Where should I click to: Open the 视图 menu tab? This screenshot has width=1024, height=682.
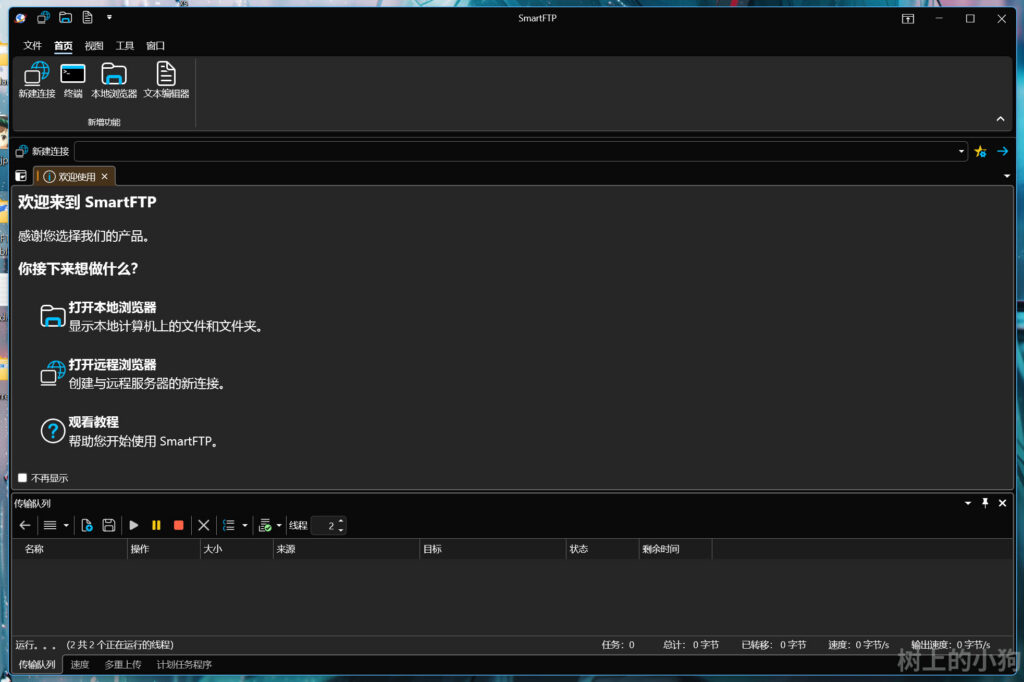(94, 46)
